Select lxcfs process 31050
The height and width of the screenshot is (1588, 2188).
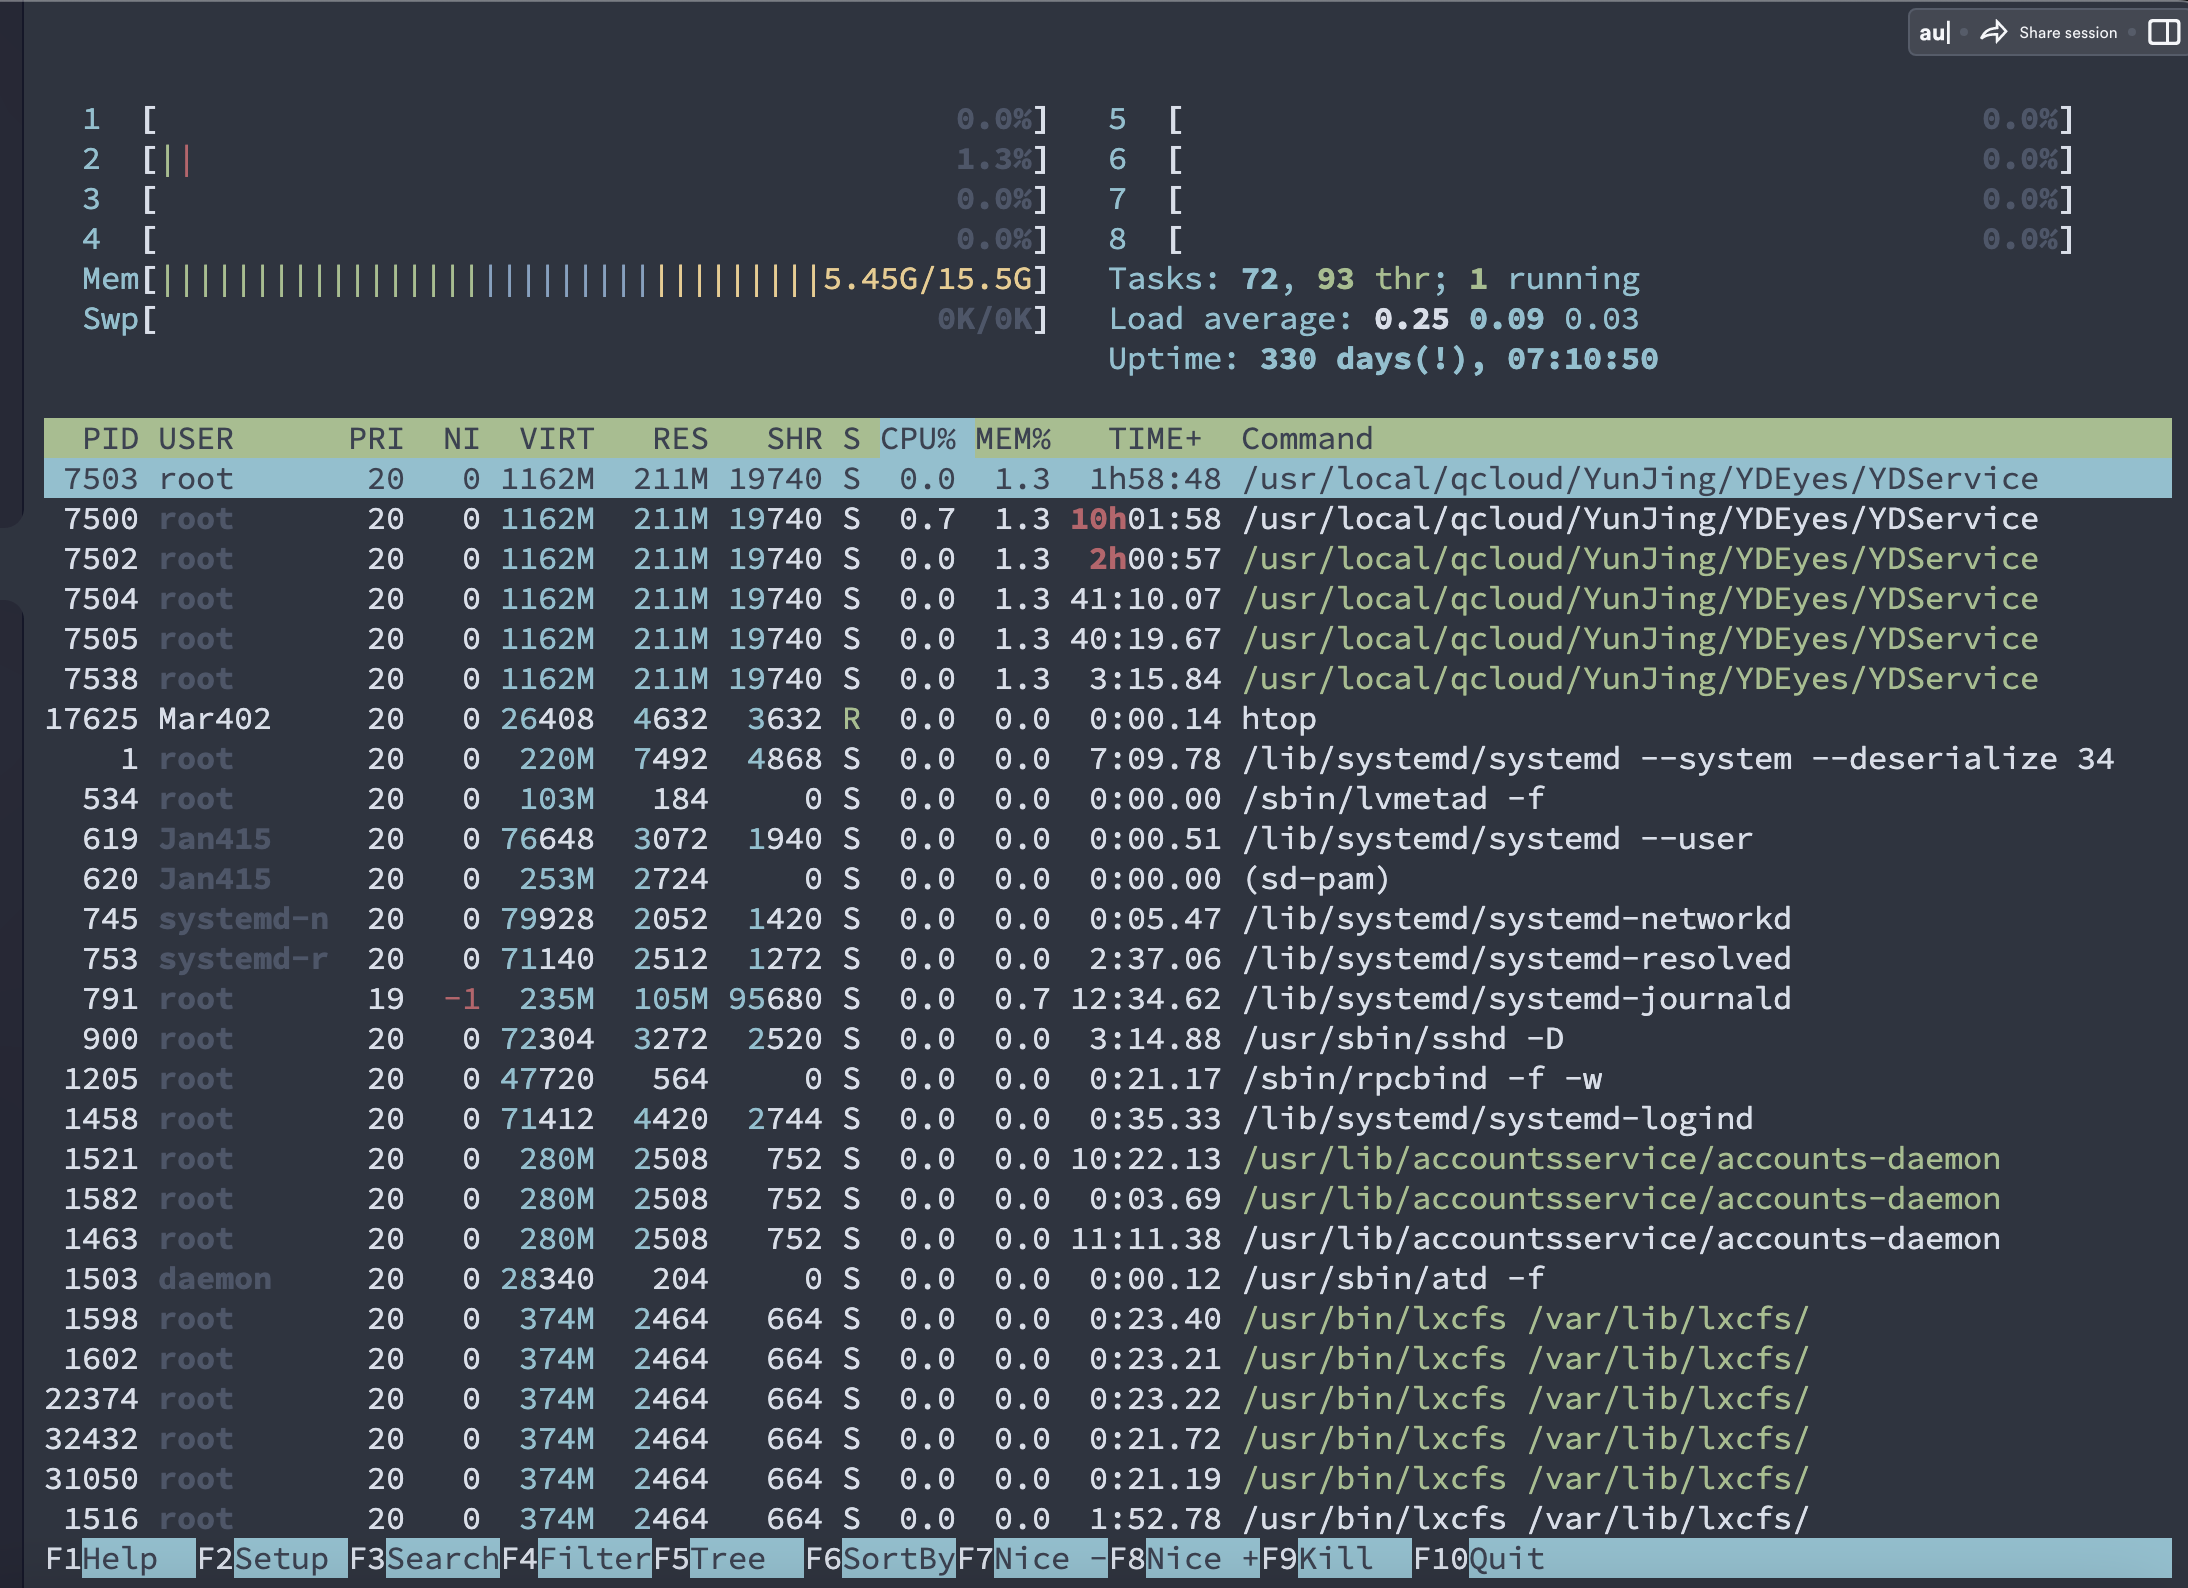pos(1108,1478)
